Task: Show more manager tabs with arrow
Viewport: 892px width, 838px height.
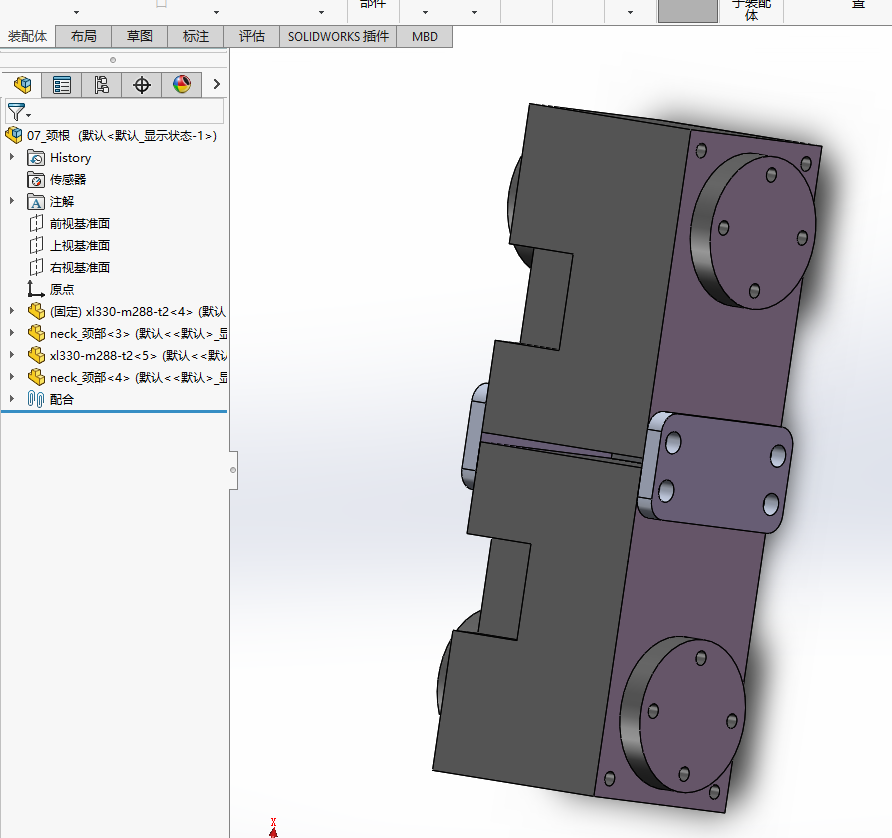Action: point(216,84)
